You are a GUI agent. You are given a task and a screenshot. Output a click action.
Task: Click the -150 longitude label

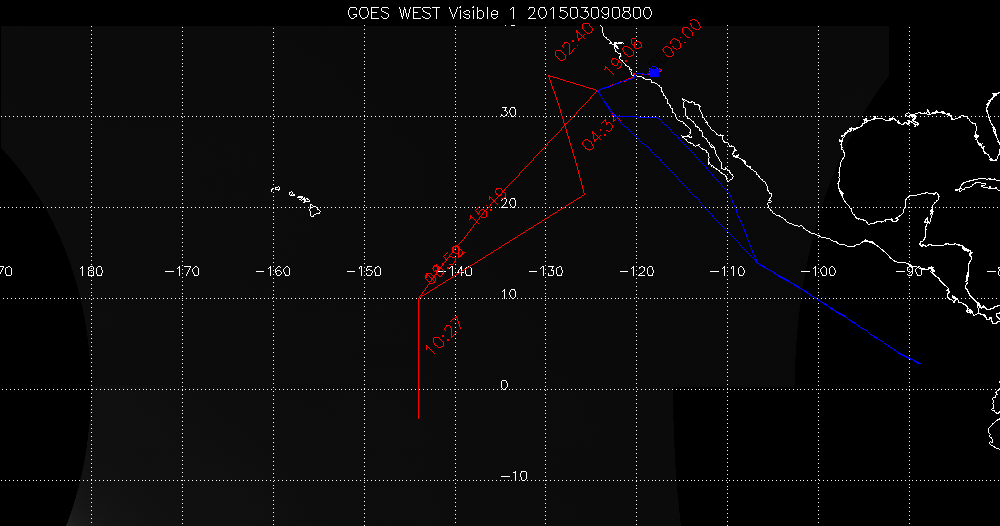pyautogui.click(x=364, y=272)
